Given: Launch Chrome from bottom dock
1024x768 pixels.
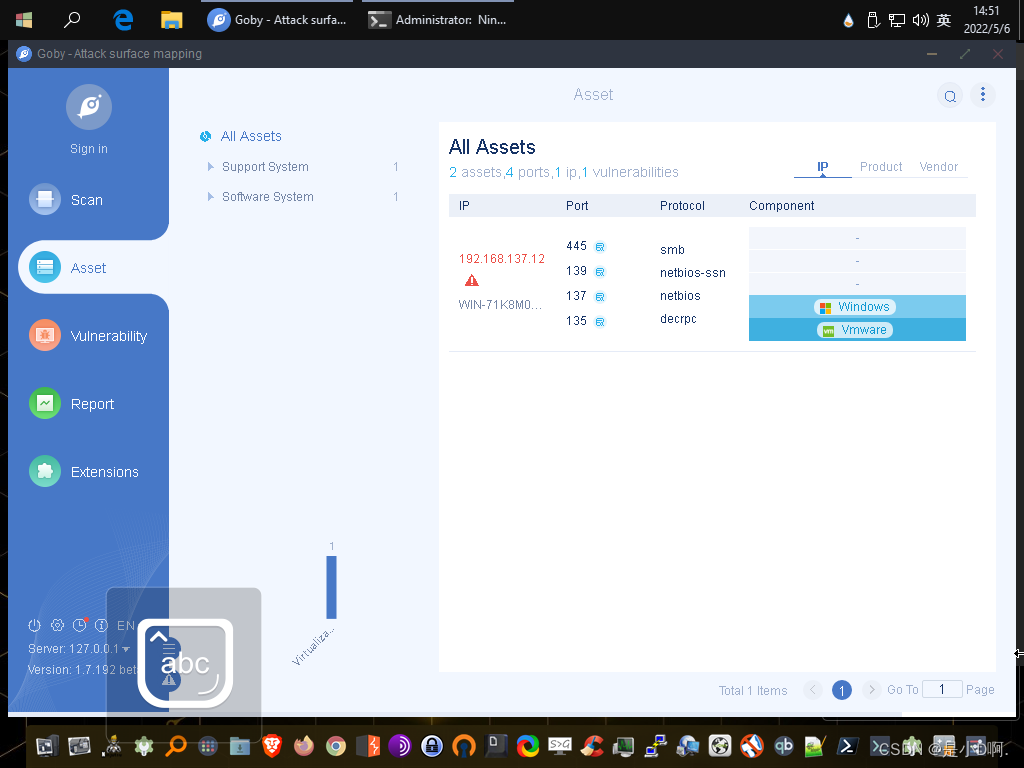Looking at the screenshot, I should (x=336, y=745).
